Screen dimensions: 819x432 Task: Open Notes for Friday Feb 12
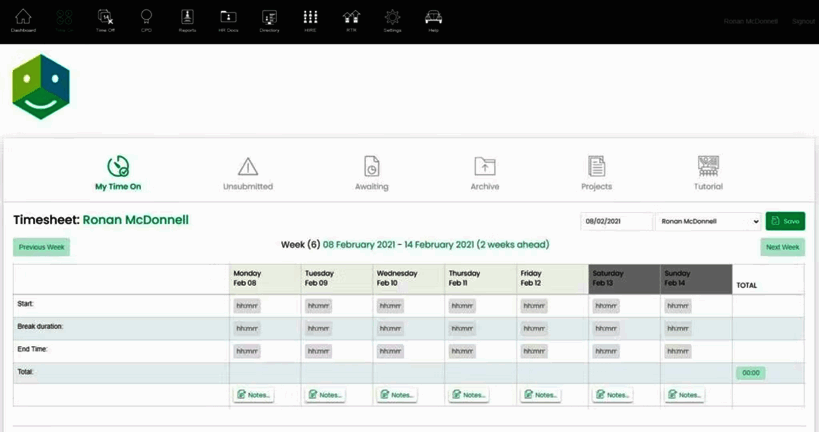[540, 395]
